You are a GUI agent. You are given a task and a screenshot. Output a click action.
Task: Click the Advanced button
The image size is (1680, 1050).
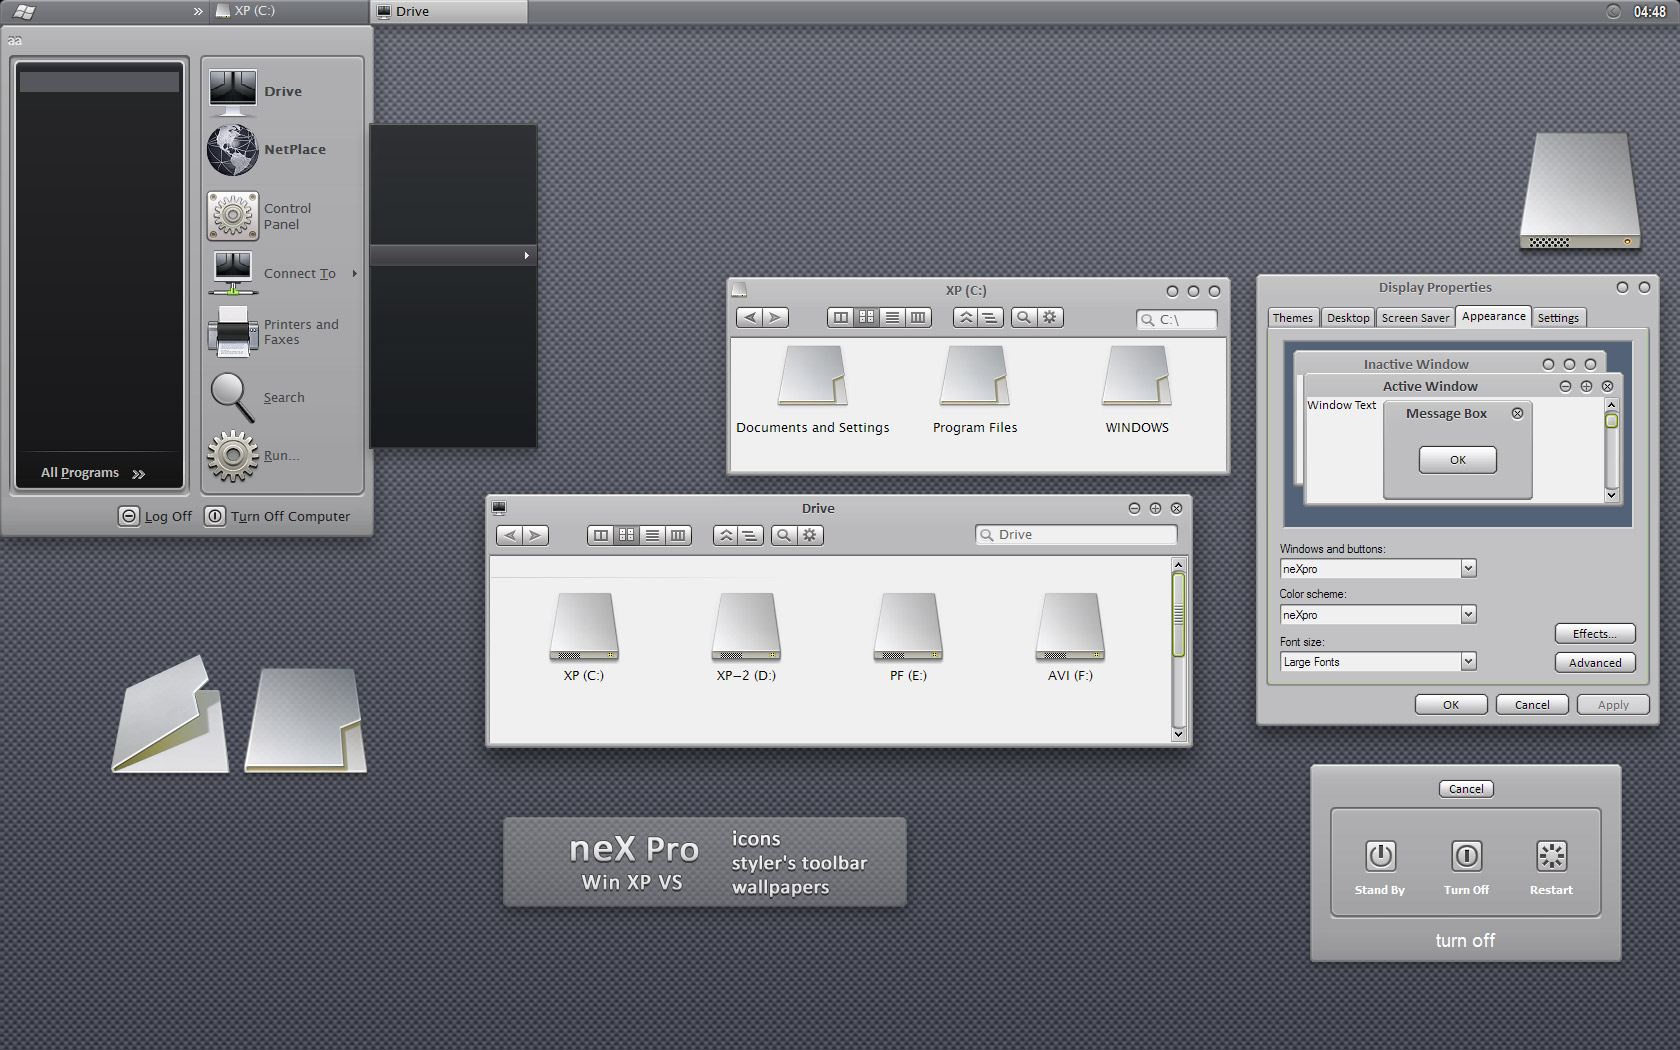(x=1595, y=663)
